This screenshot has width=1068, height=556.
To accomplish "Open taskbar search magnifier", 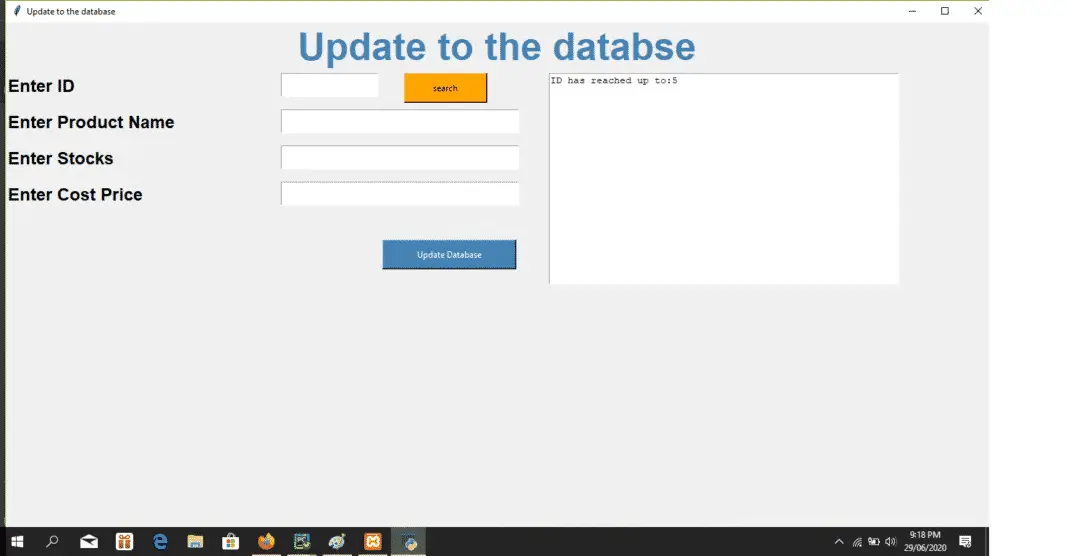I will [52, 542].
